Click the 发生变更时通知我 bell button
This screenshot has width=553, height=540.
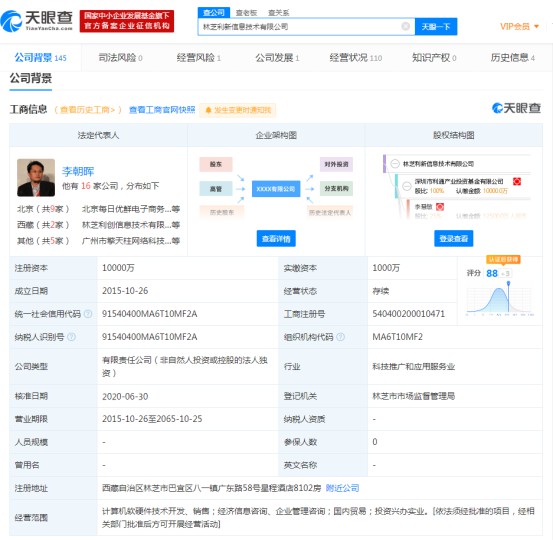pos(238,110)
